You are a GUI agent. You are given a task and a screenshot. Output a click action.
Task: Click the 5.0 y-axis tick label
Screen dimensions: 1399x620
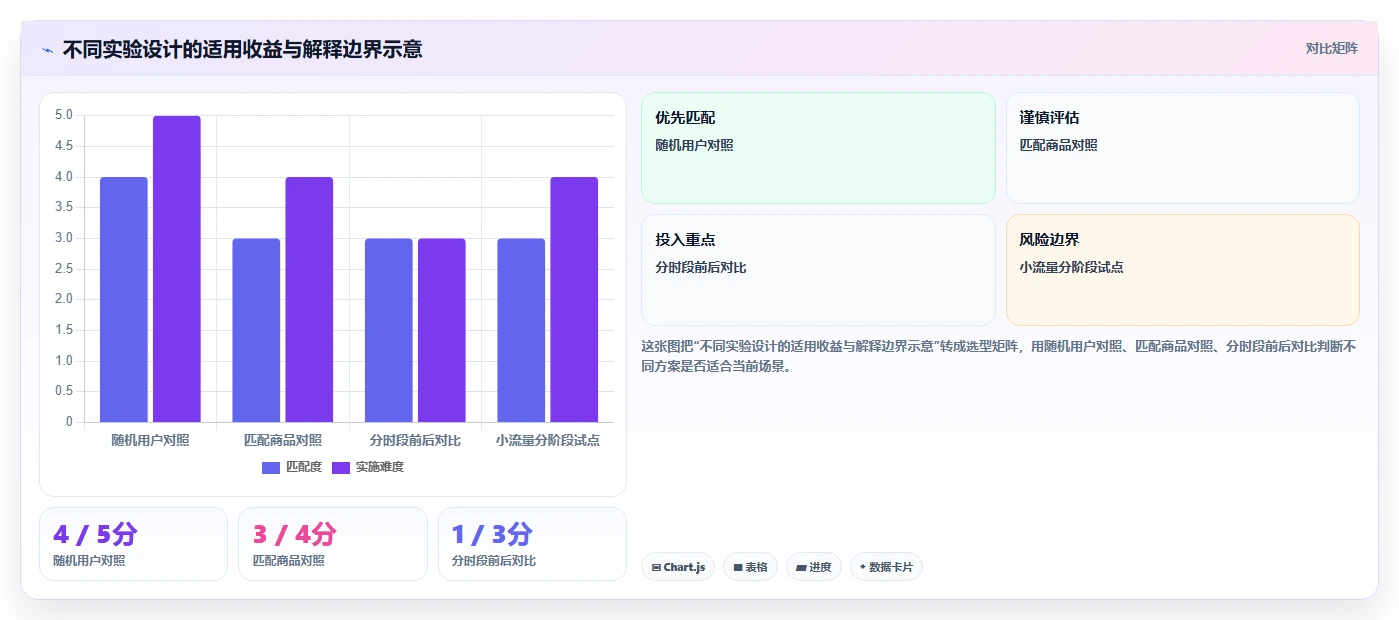[x=64, y=115]
